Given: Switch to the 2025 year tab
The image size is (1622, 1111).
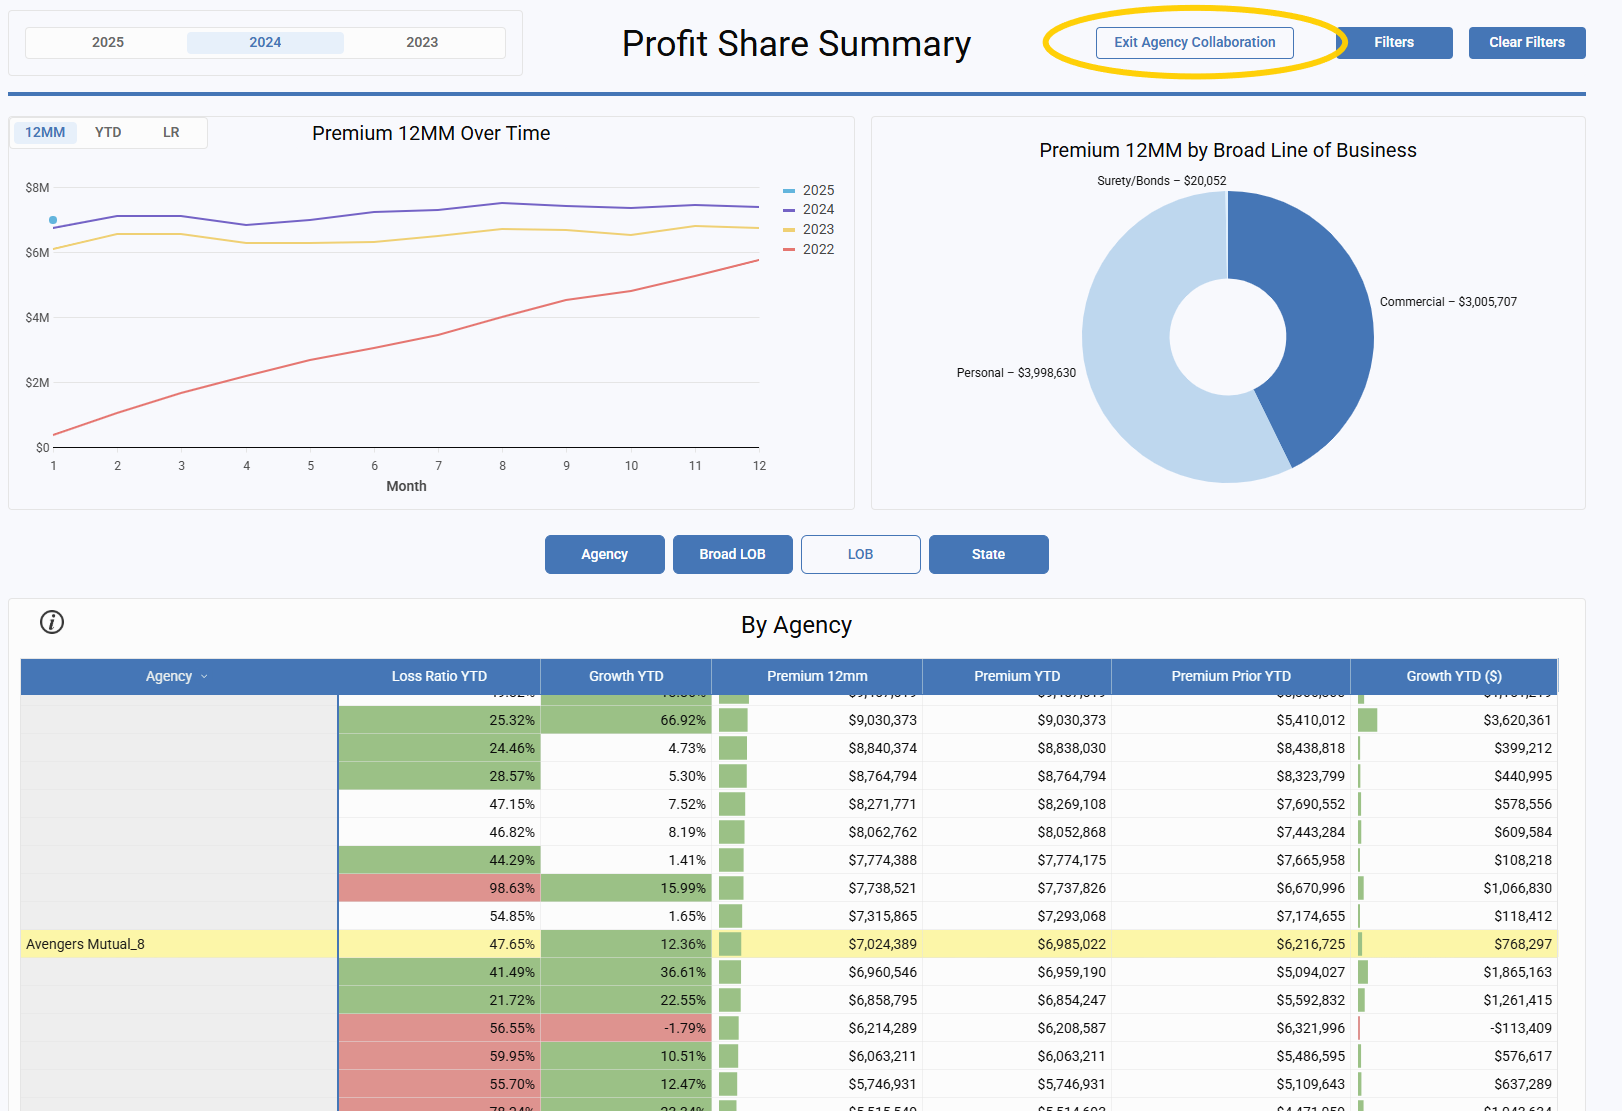Looking at the screenshot, I should click(x=108, y=42).
